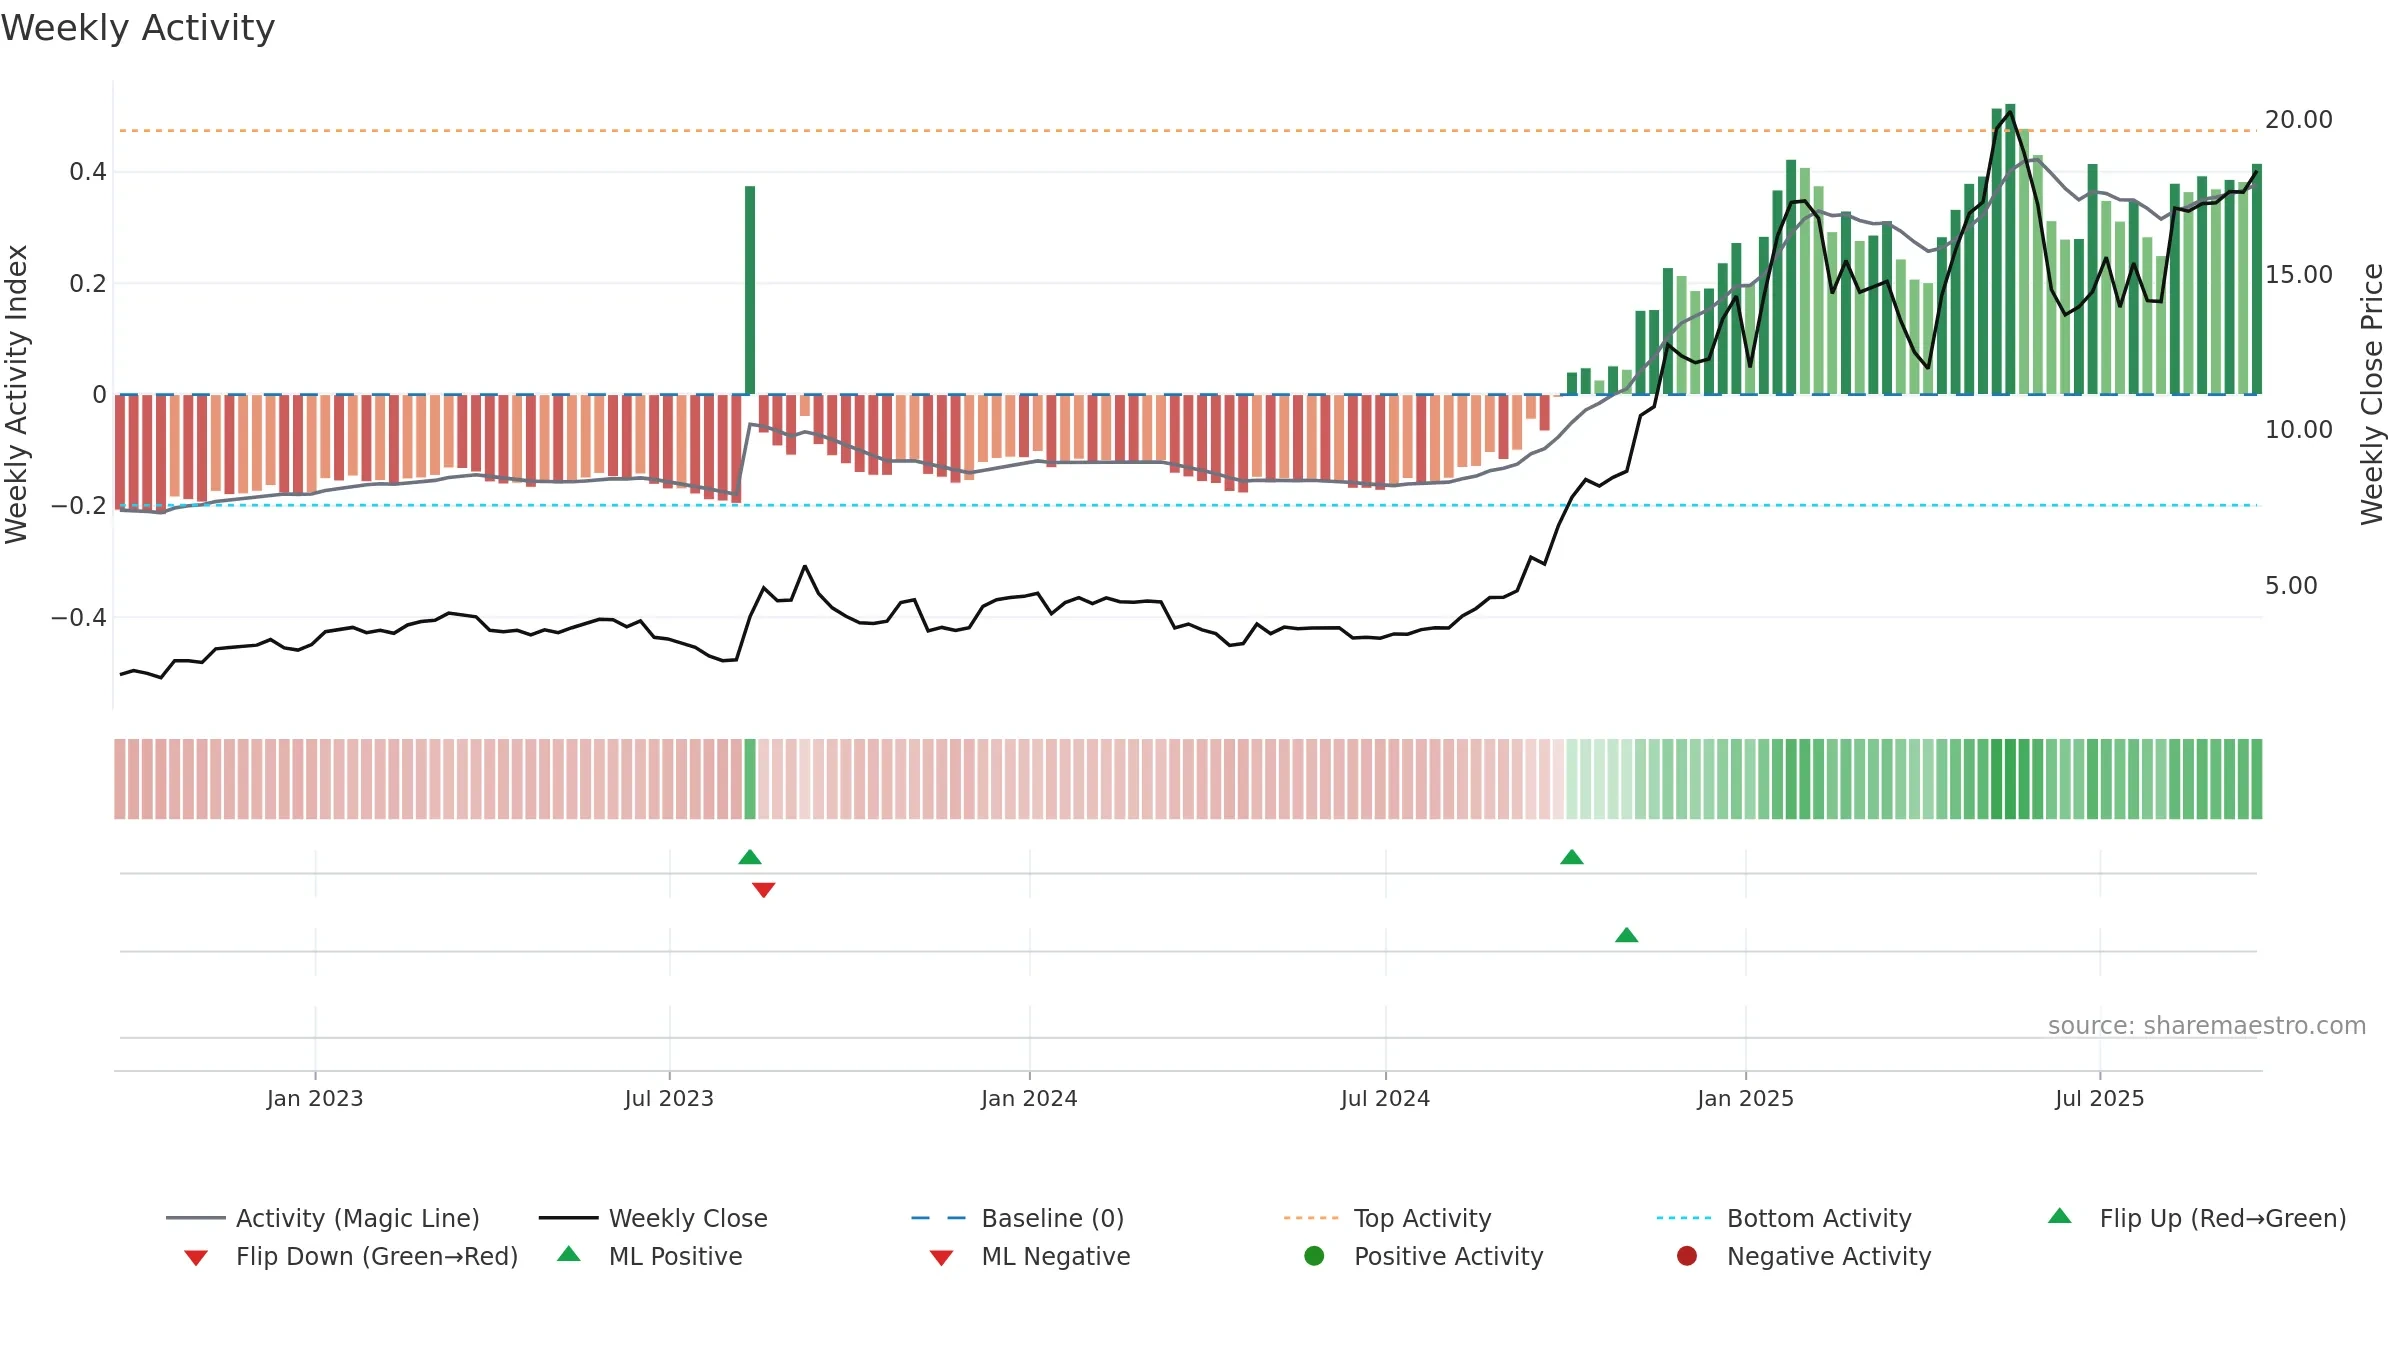Toggle Activity (Magic Line) legend entry
Image resolution: width=2400 pixels, height=1350 pixels.
tap(323, 1218)
